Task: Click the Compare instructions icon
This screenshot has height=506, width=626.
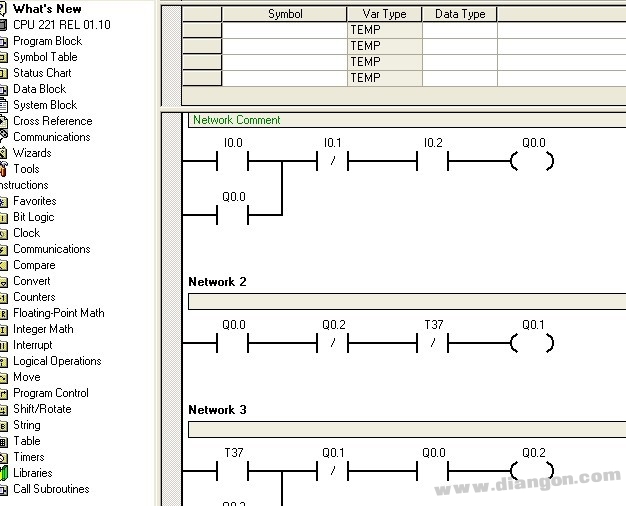Action: [x=3, y=265]
